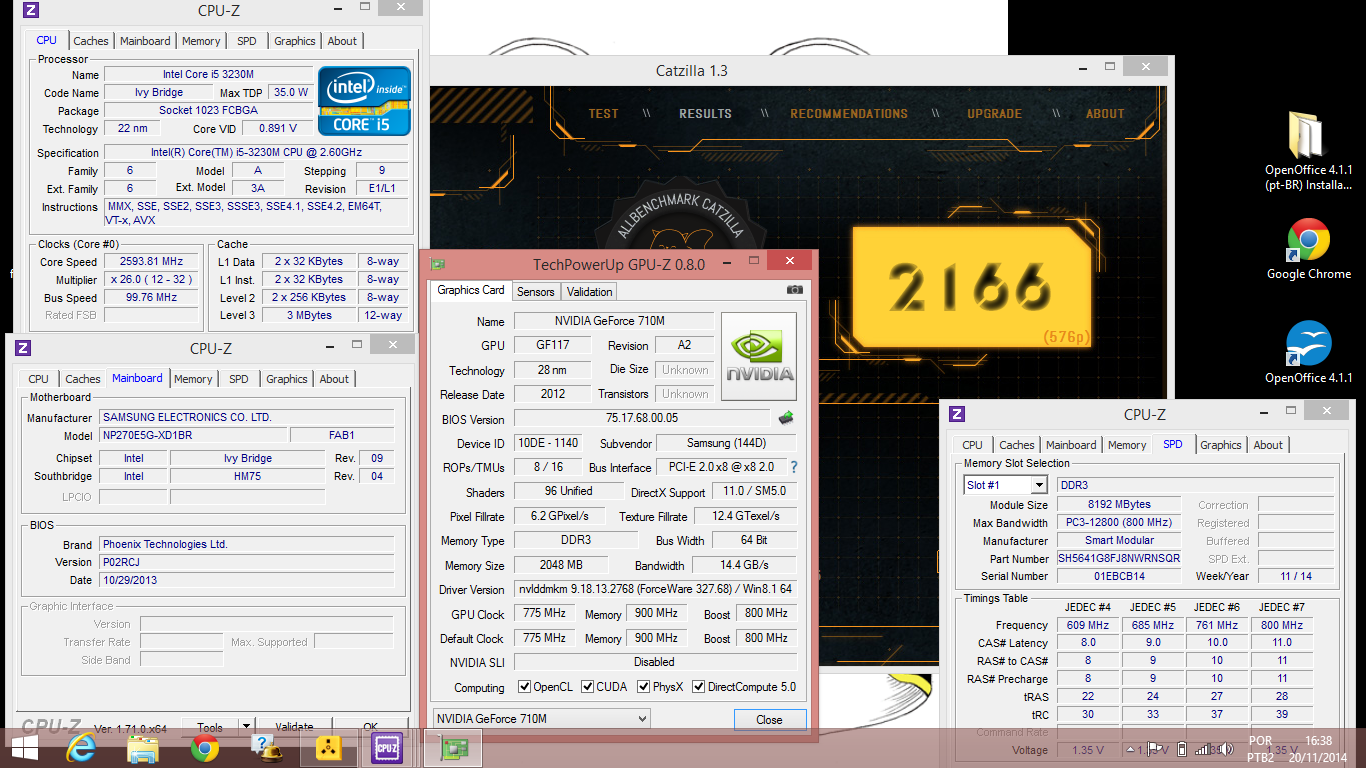Click the Core Speed value 2593.81 MHz
This screenshot has width=1366, height=768.
pyautogui.click(x=153, y=262)
